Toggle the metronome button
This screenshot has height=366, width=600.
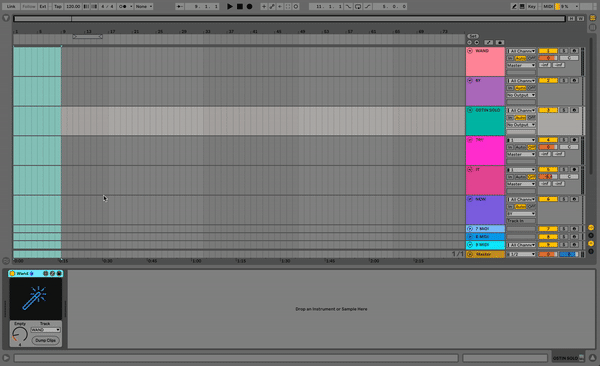tap(124, 7)
